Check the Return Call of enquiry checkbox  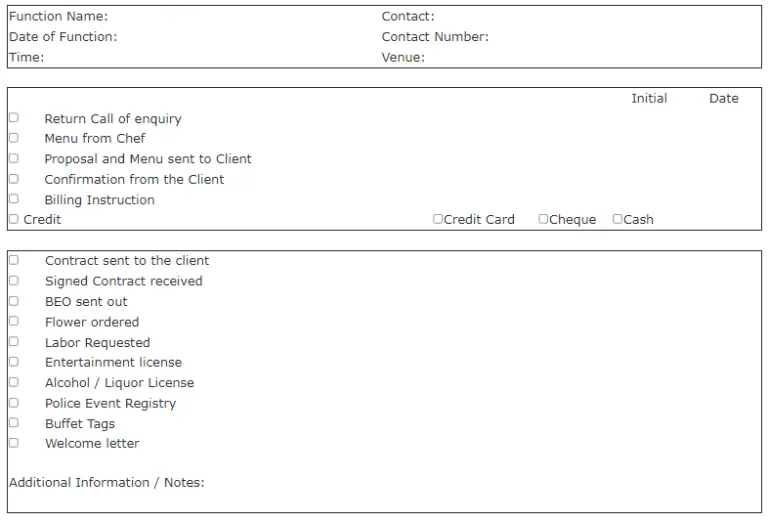point(14,118)
